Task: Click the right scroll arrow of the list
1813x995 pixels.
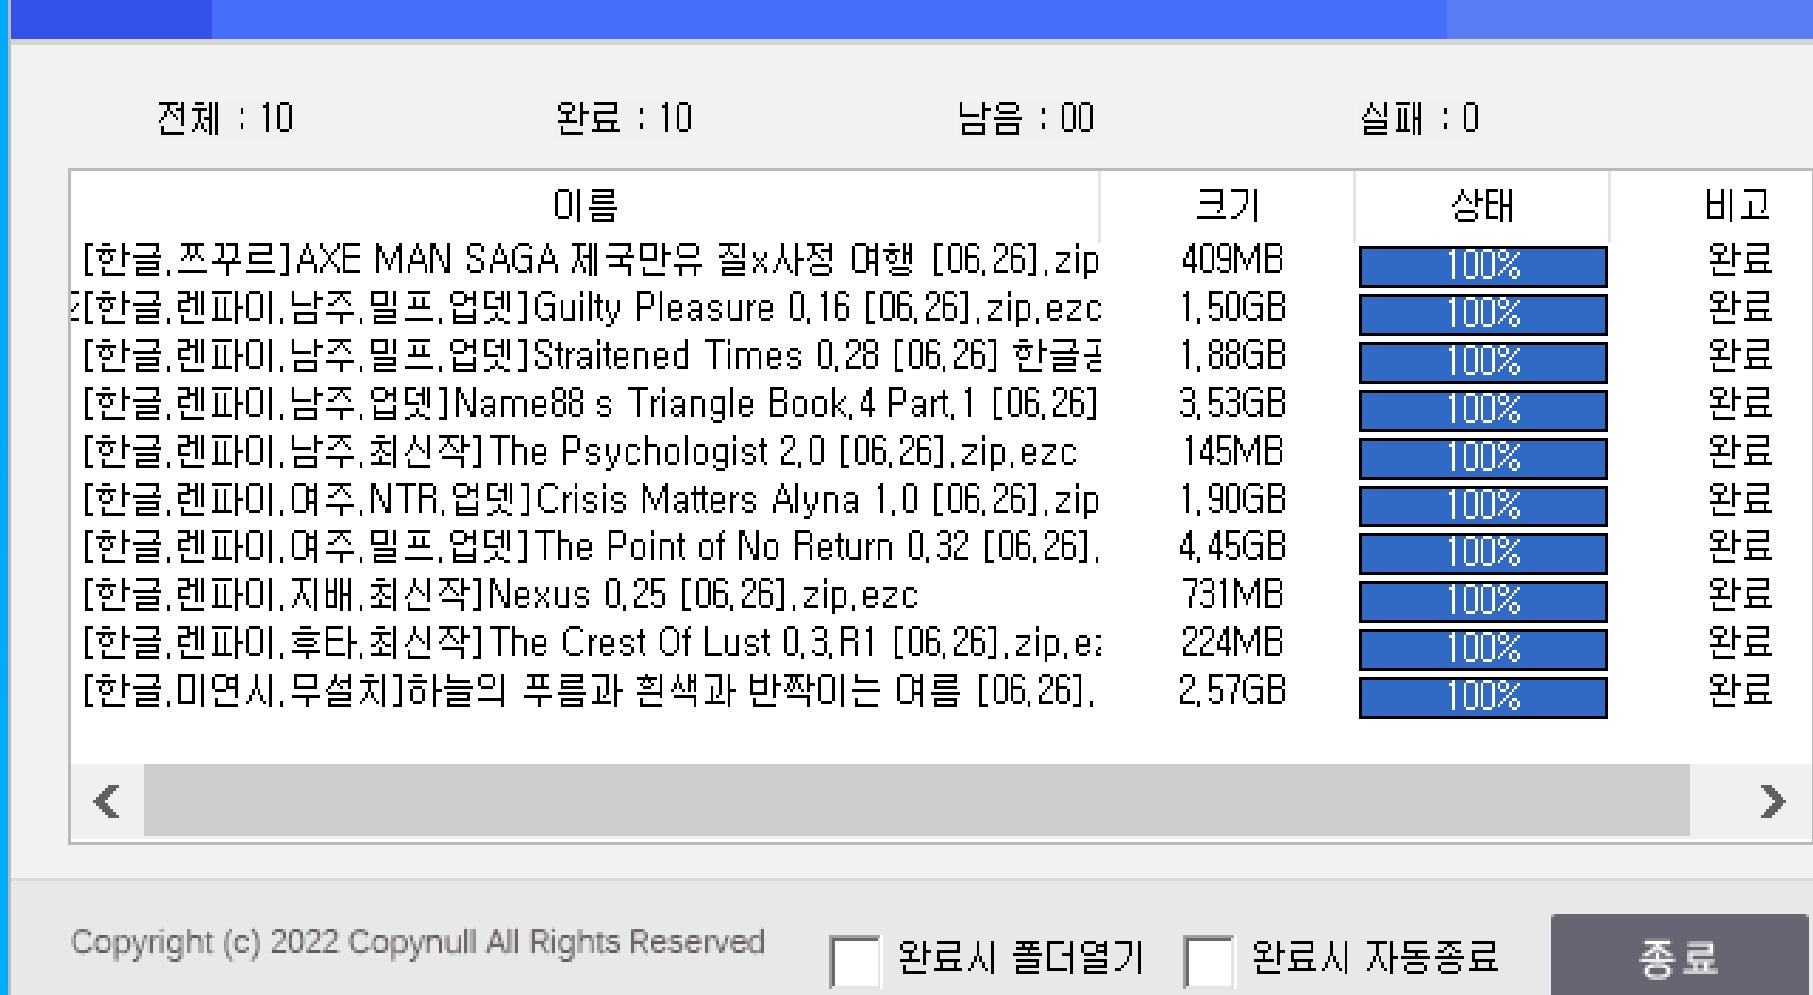Action: 1771,800
